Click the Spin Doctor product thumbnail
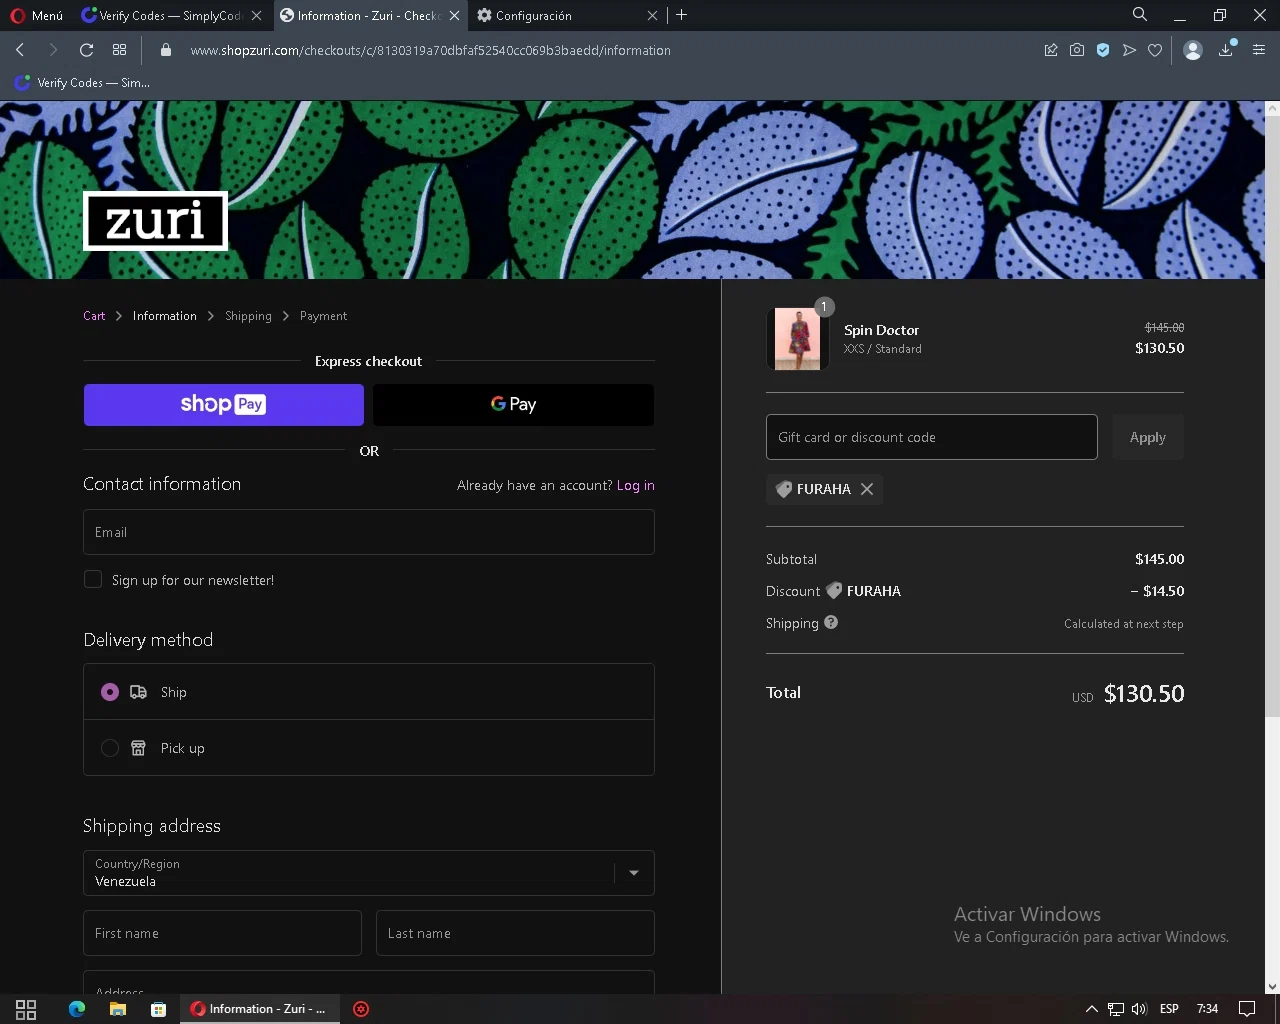 tap(797, 339)
